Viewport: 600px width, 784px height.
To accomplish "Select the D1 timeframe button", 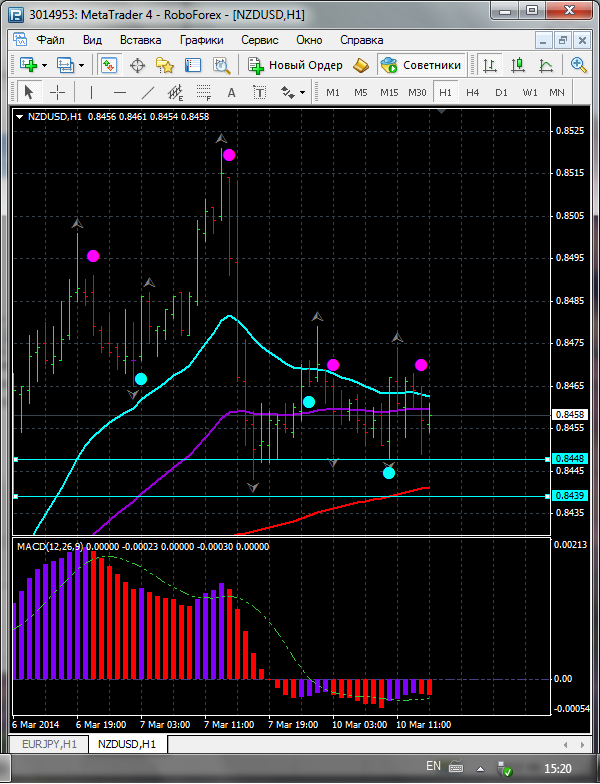I will point(501,92).
